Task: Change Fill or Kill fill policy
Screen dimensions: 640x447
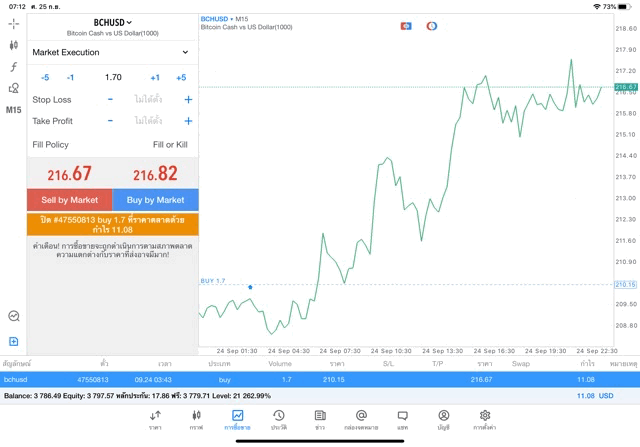Action: [x=170, y=145]
